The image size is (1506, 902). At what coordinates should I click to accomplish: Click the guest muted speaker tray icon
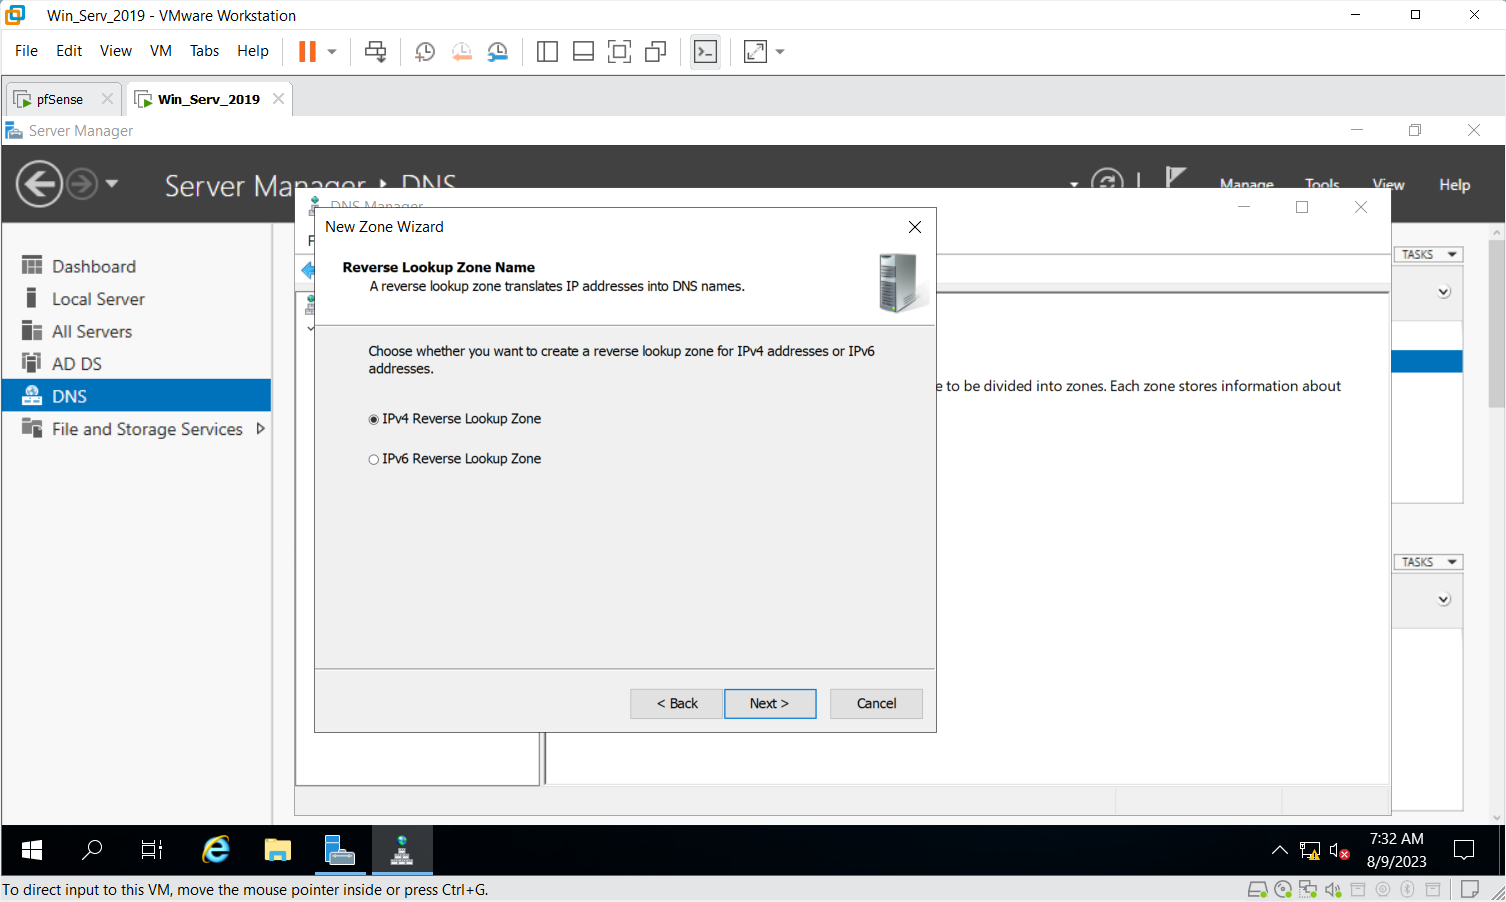pyautogui.click(x=1340, y=851)
